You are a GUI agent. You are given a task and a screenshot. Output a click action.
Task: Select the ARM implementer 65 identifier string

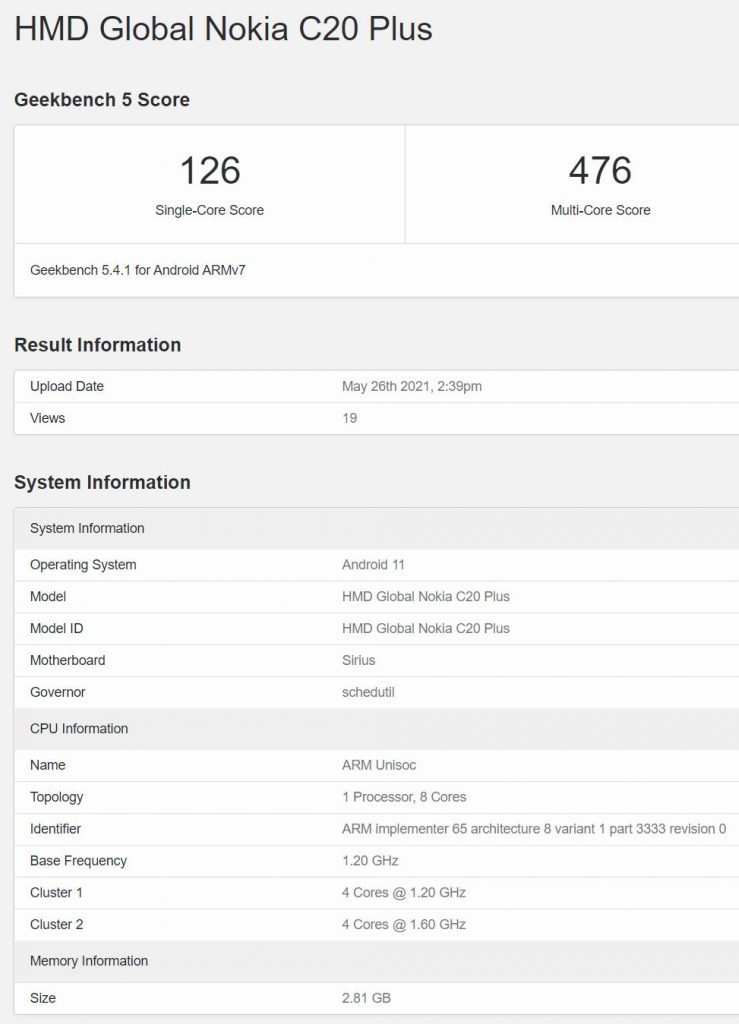click(534, 829)
